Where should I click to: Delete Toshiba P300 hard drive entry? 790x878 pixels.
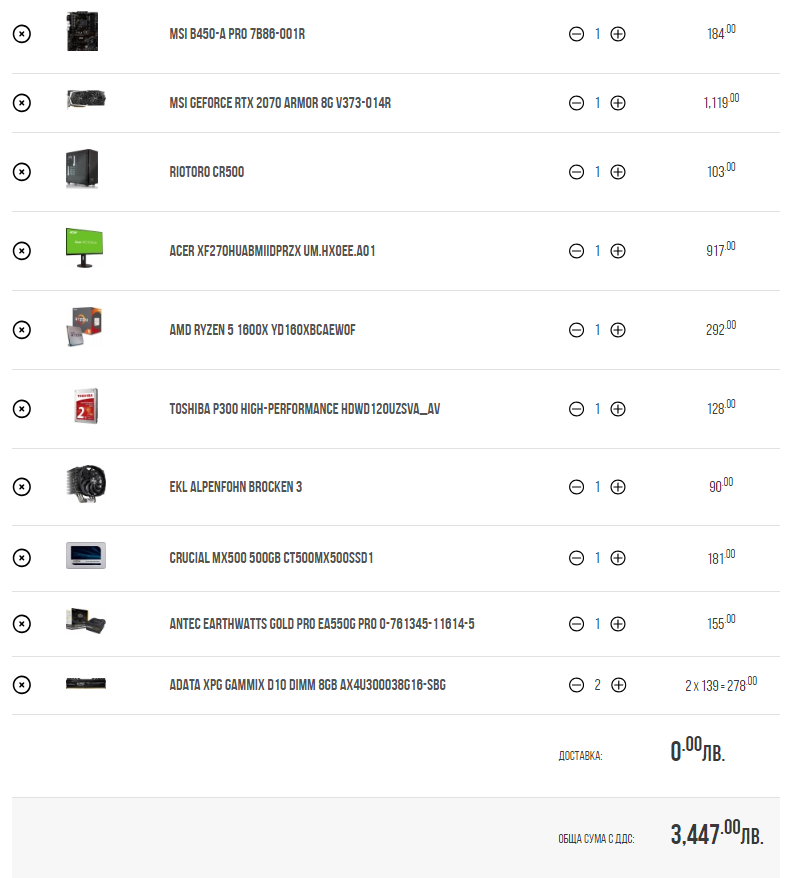pyautogui.click(x=22, y=409)
